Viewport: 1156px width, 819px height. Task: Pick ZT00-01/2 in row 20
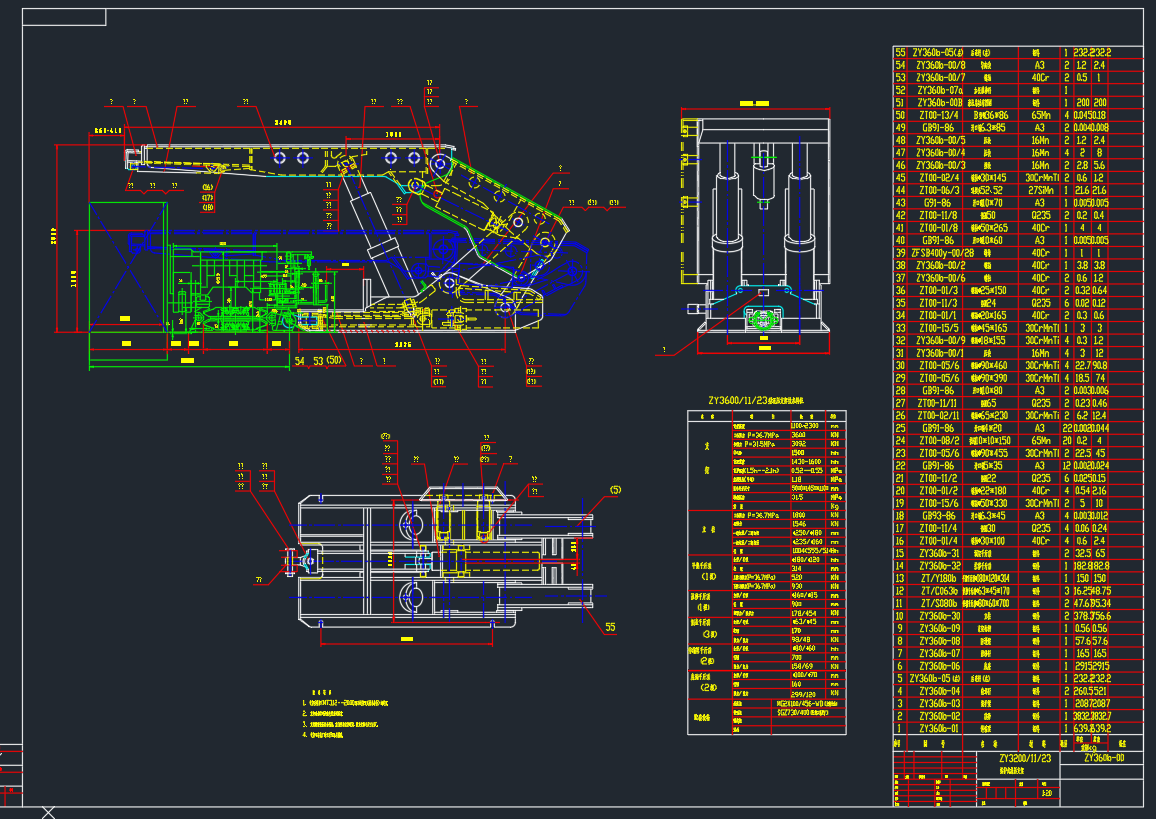pyautogui.click(x=939, y=492)
